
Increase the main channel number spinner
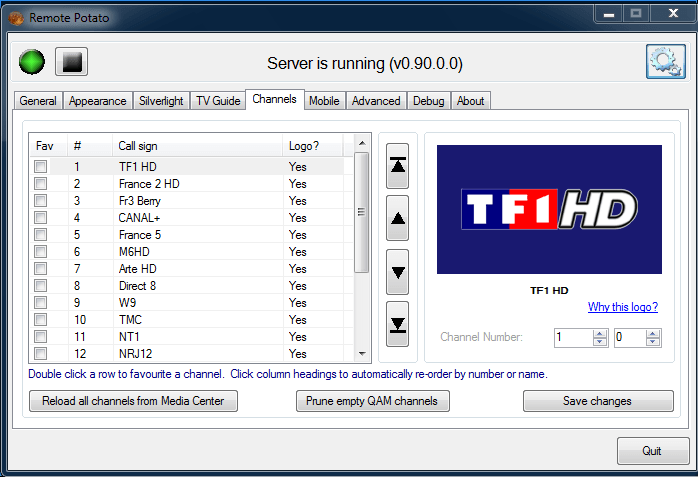click(x=600, y=334)
